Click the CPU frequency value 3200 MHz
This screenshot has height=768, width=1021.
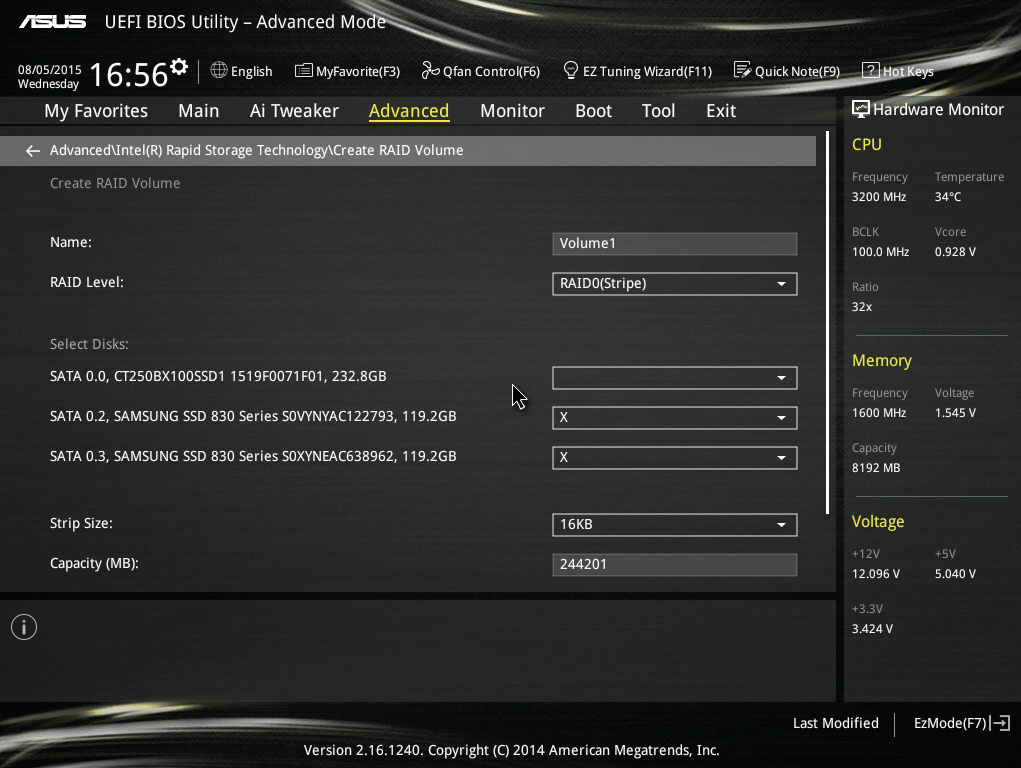pos(879,197)
